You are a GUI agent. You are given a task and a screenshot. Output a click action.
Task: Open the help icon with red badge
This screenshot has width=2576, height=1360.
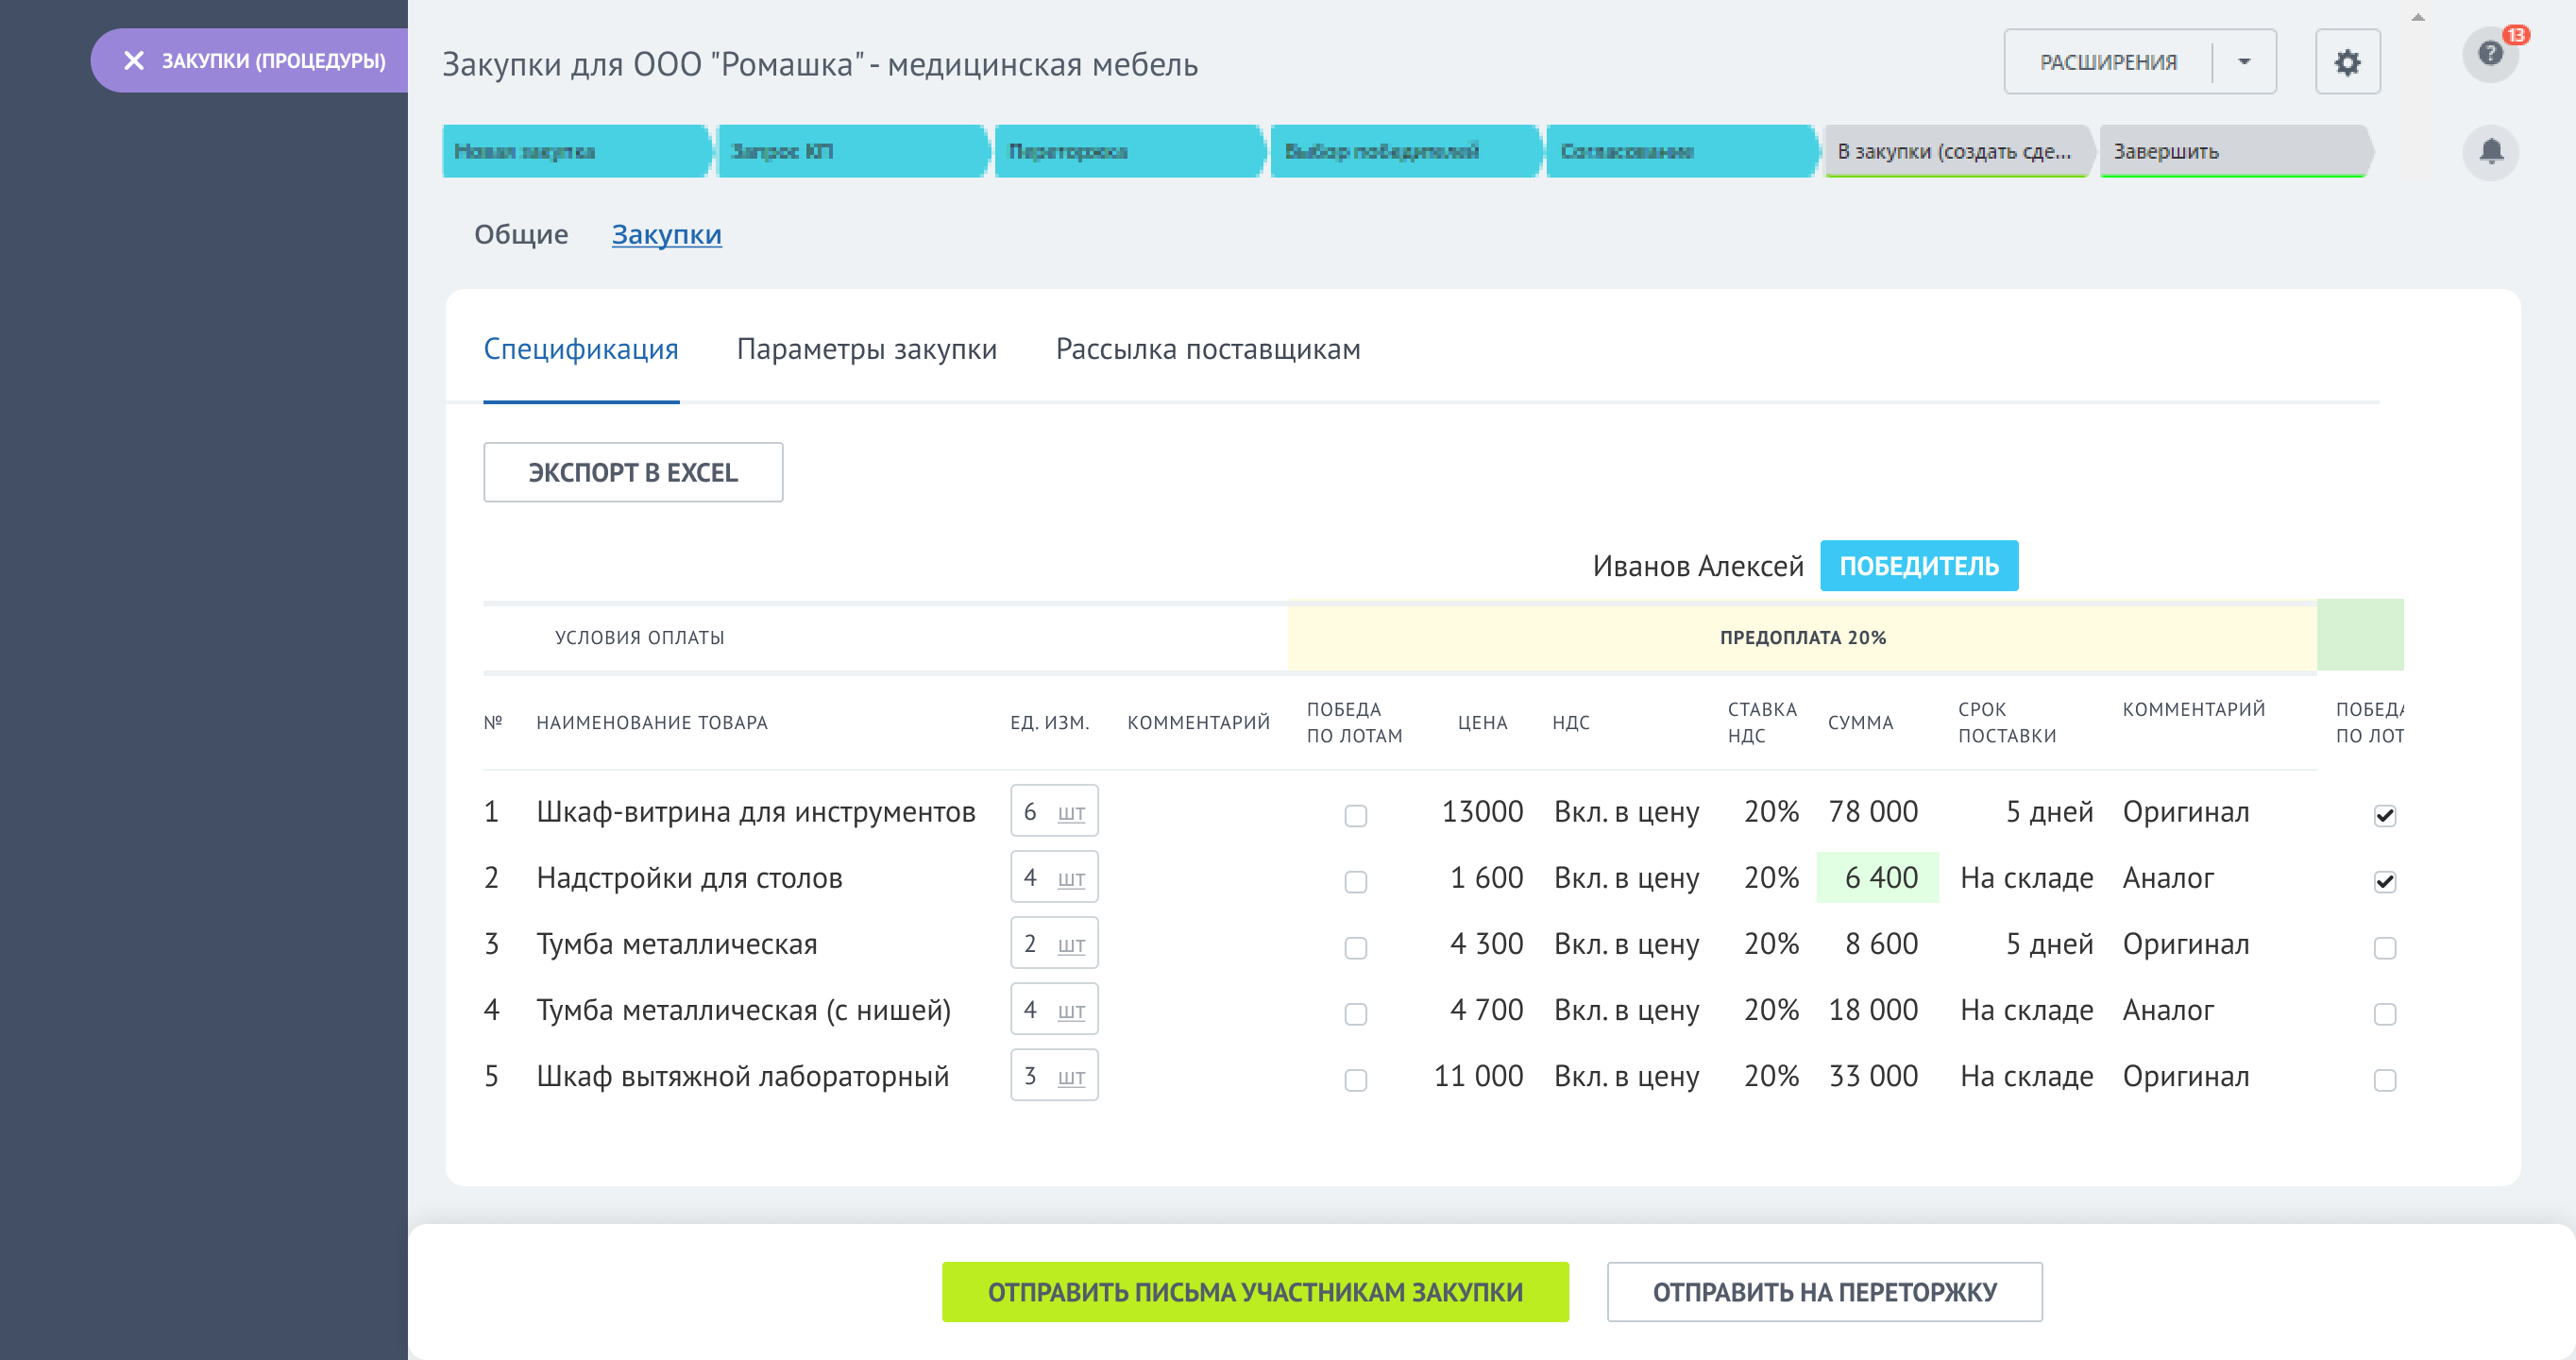(2491, 54)
